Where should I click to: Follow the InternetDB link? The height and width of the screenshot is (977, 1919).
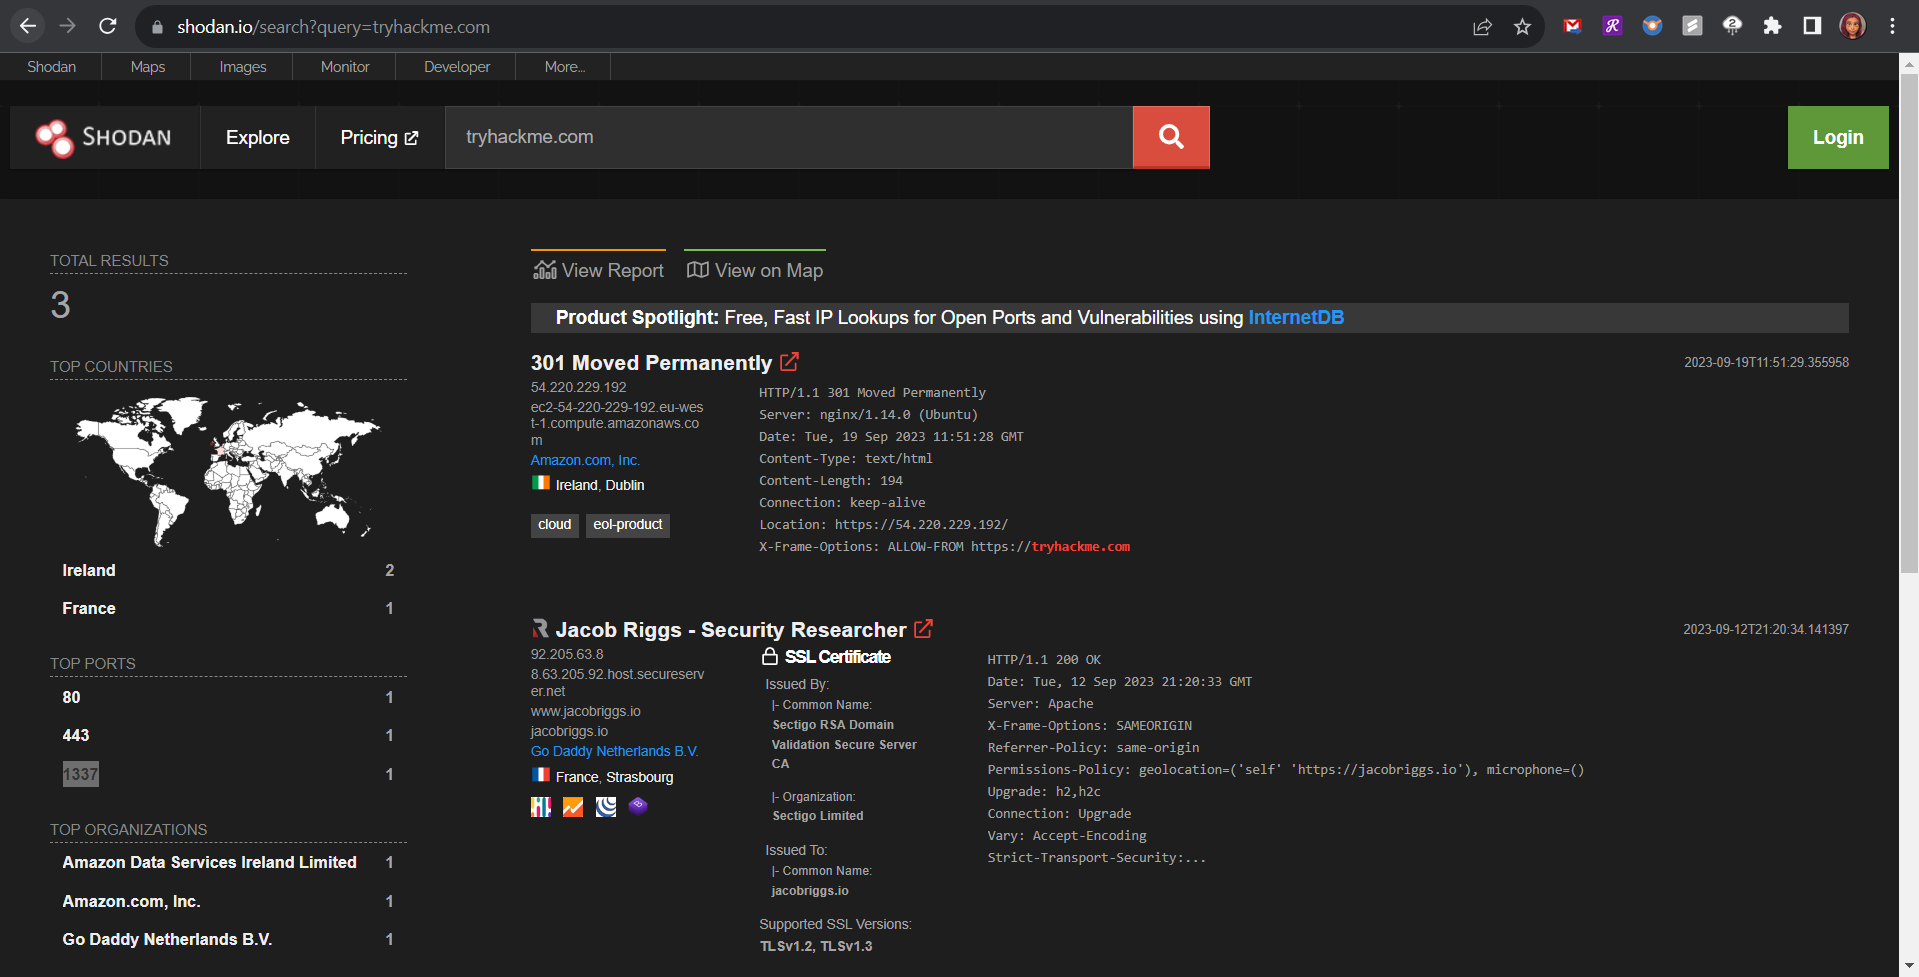point(1295,318)
